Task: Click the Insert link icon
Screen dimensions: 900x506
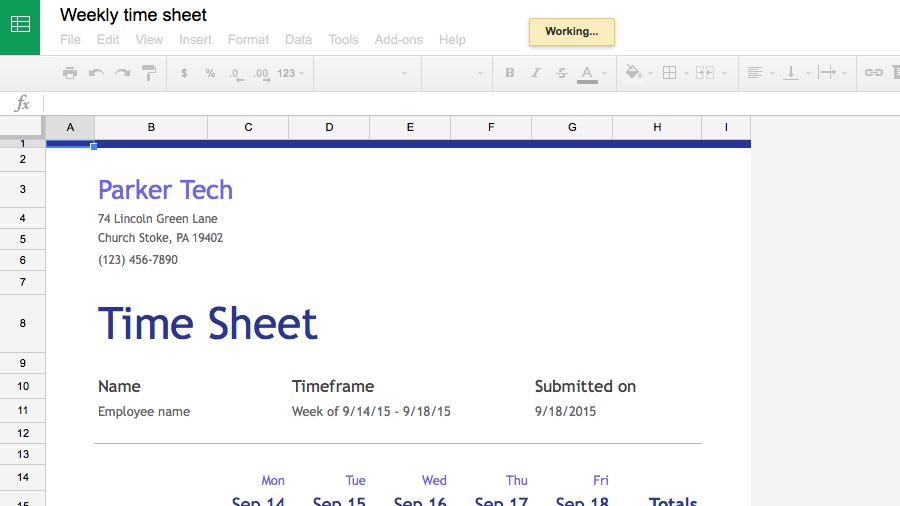Action: click(x=874, y=73)
